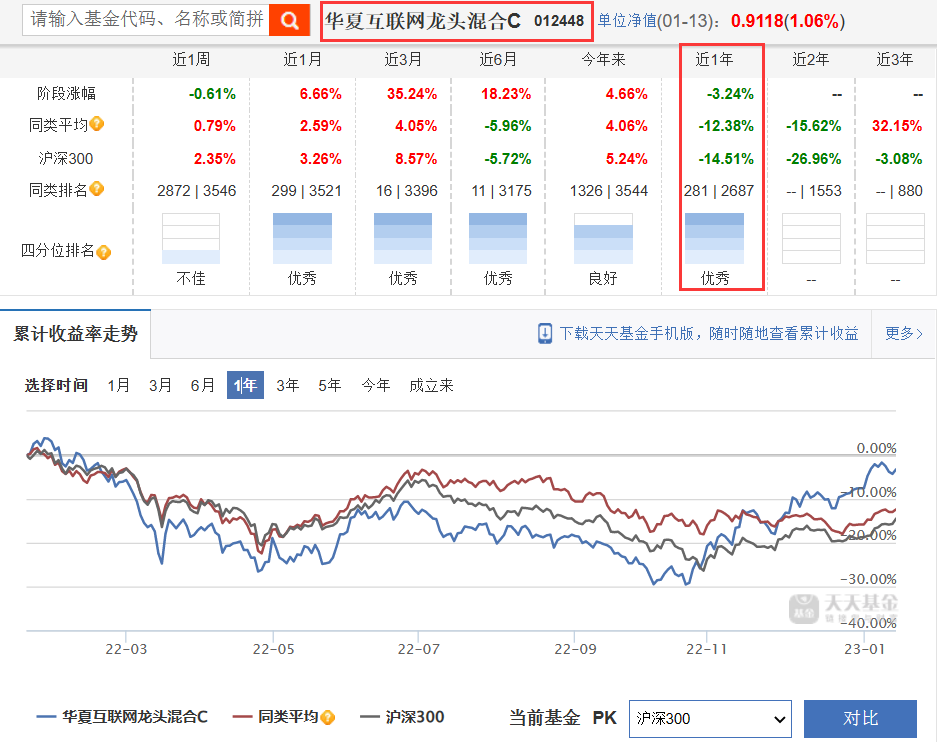Click the help icon beside 同类平均 chart legend
The image size is (937, 742).
coord(327,717)
